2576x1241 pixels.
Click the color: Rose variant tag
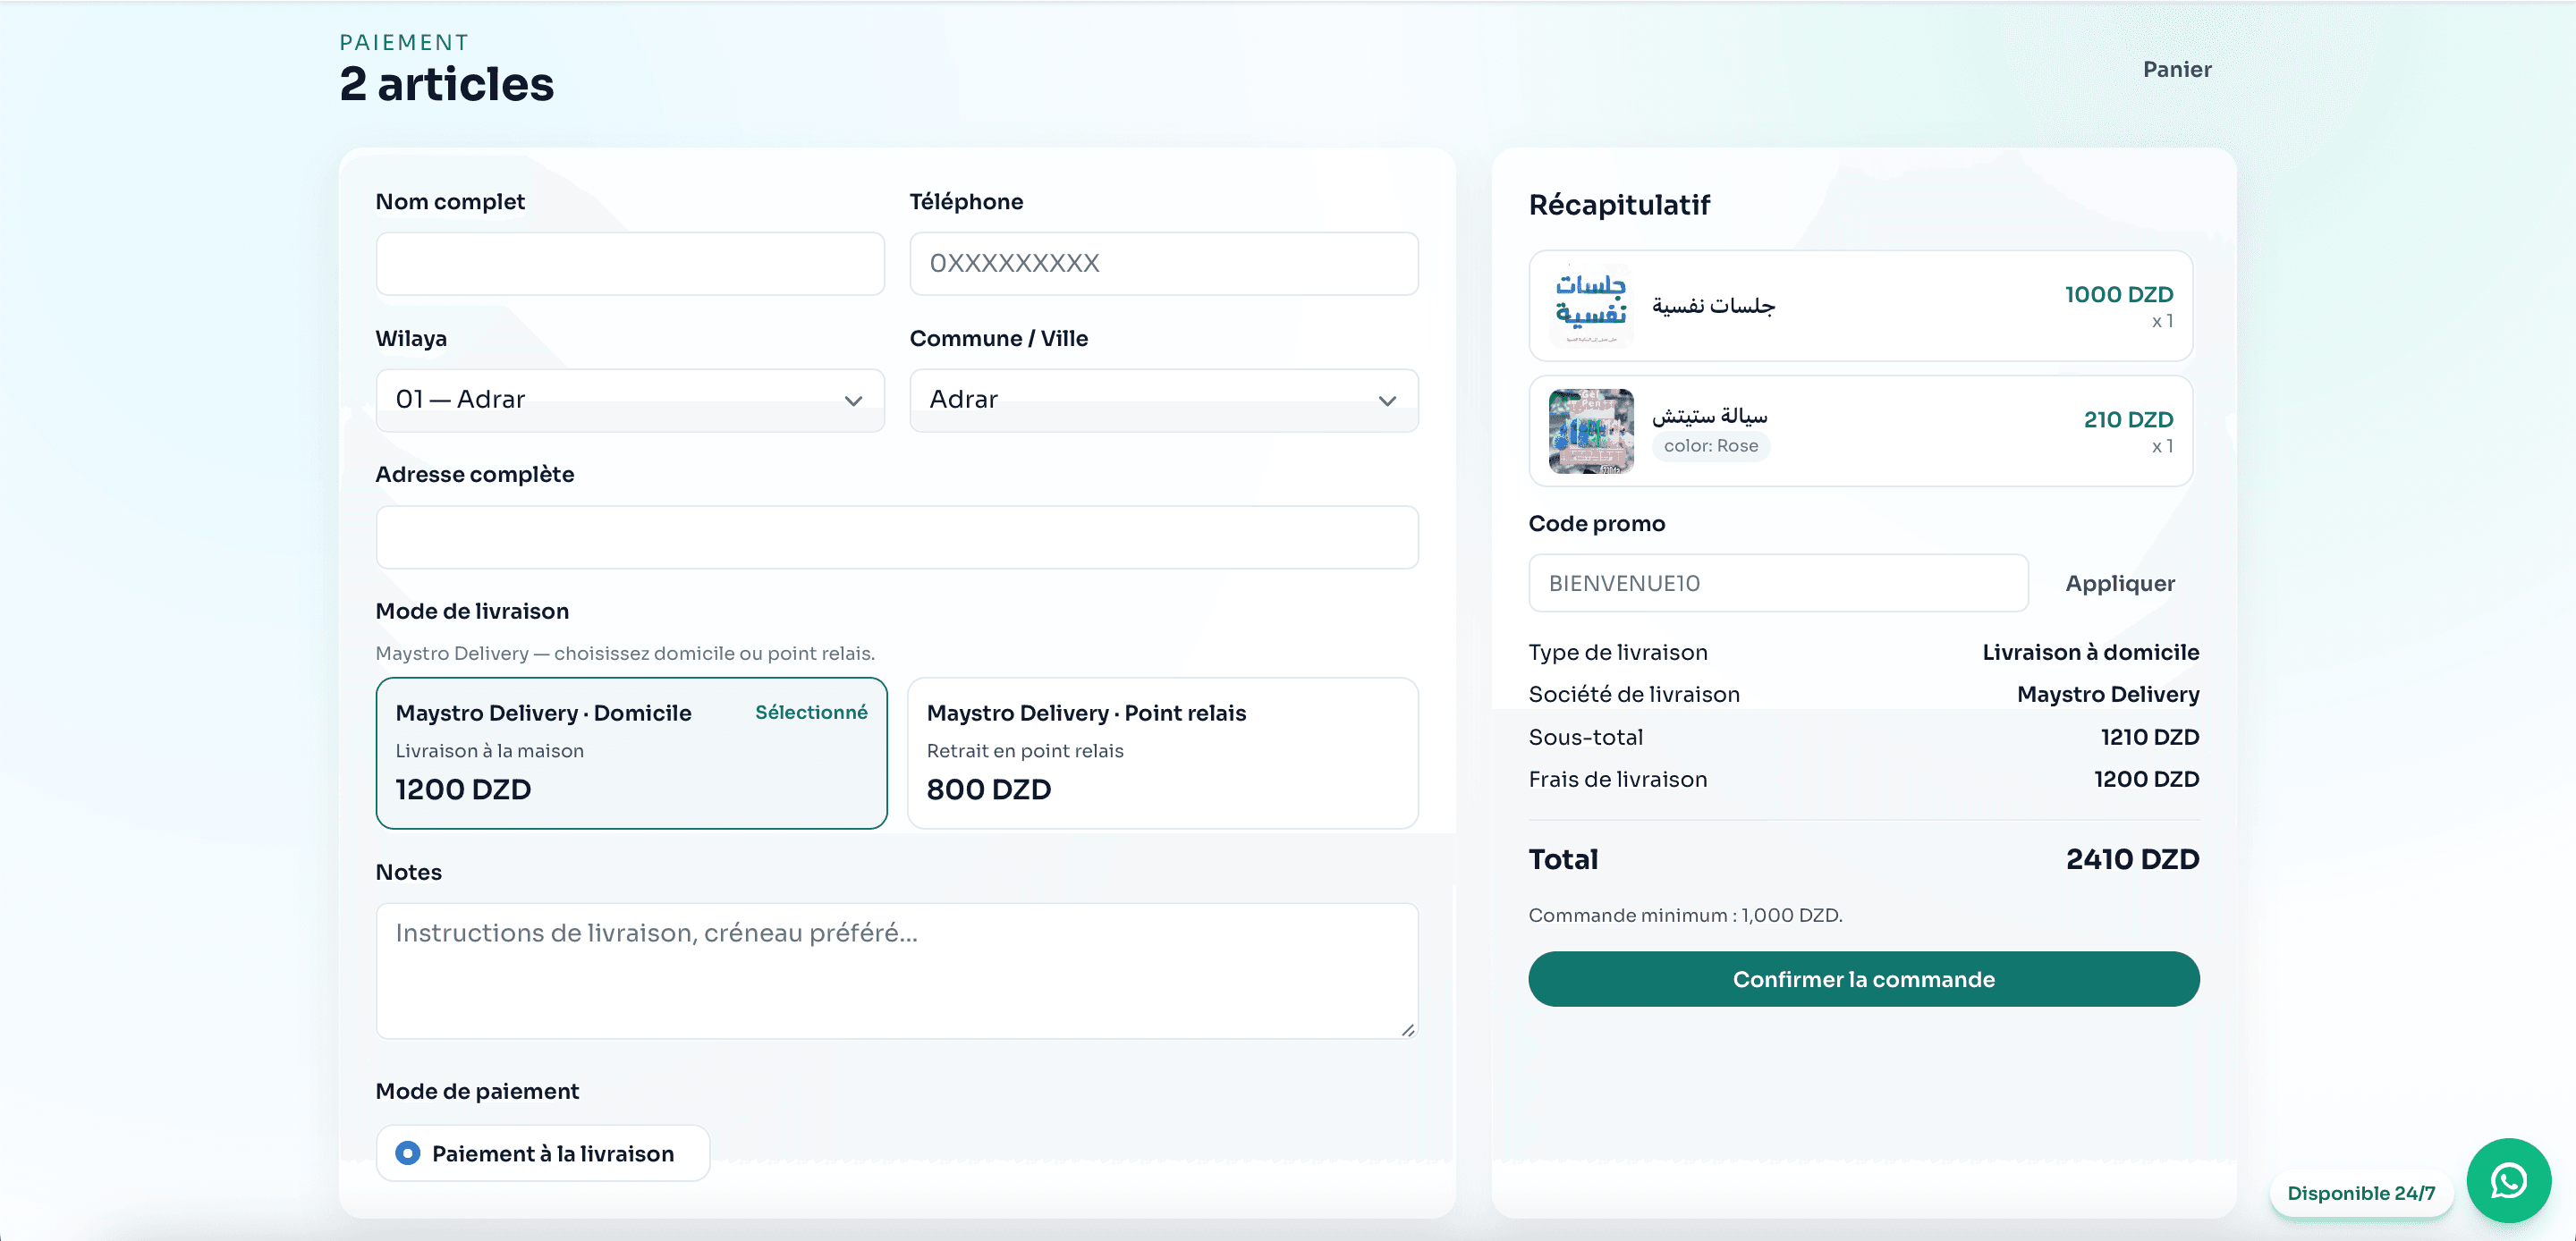click(x=1710, y=446)
